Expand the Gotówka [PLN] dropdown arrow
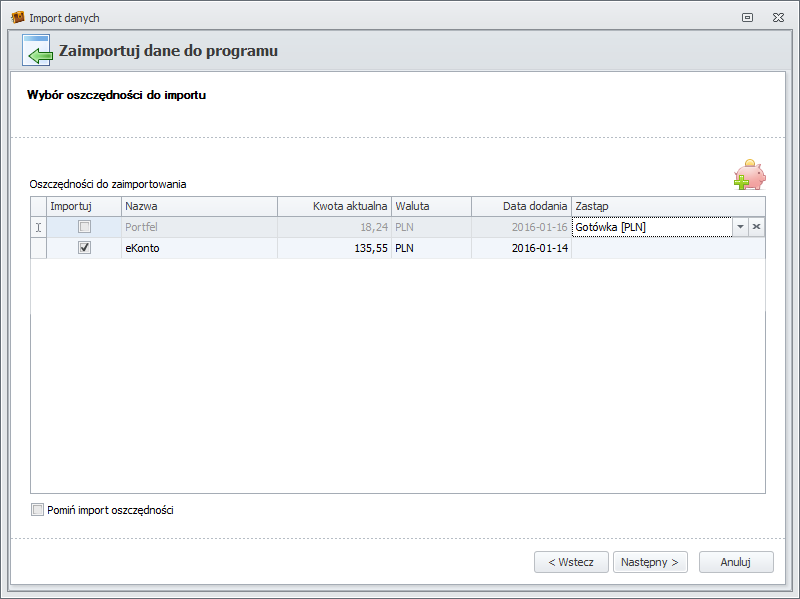 [x=740, y=227]
